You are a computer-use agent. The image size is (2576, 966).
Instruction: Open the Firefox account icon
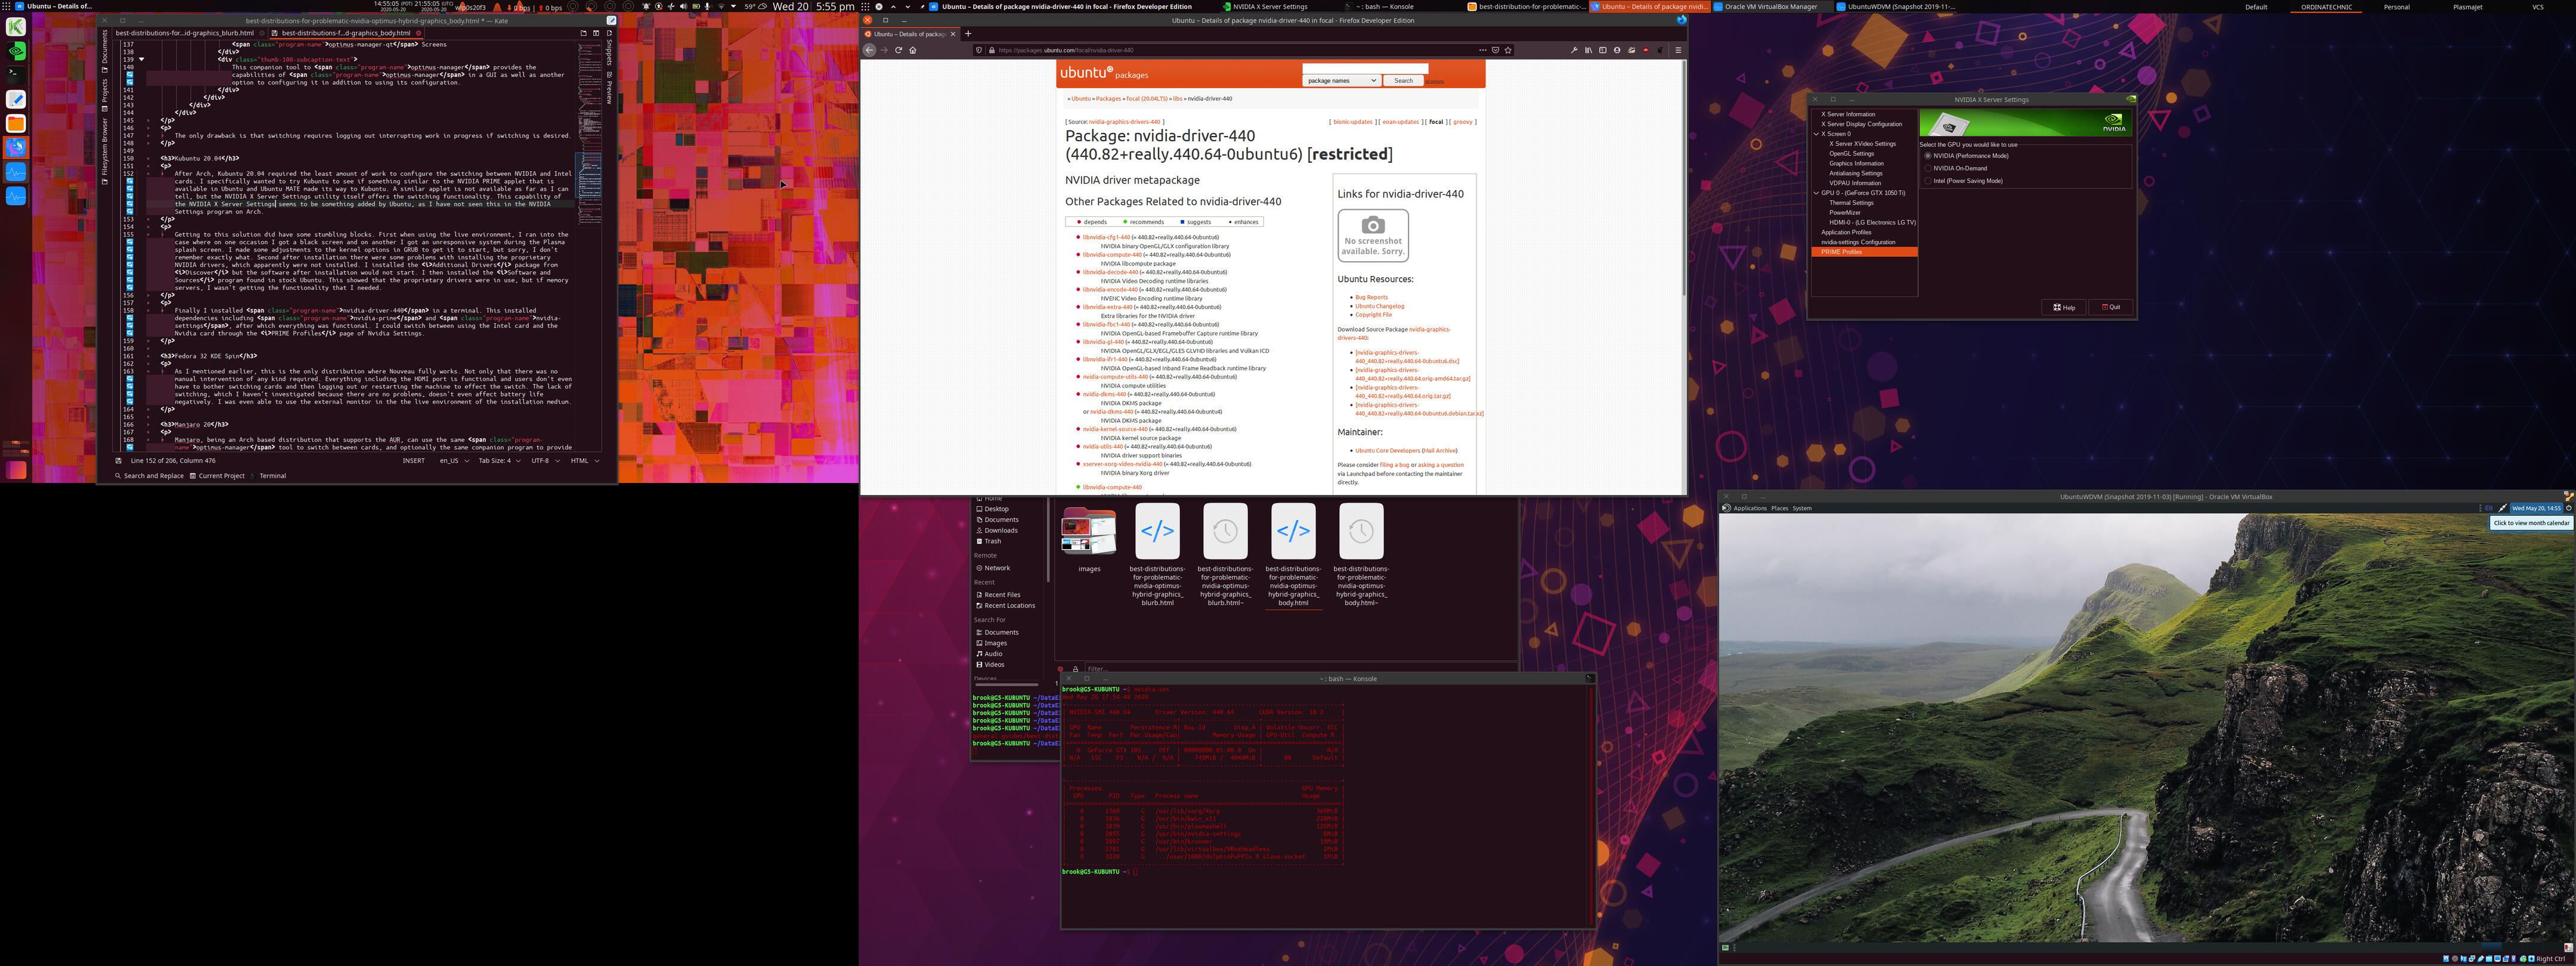[1616, 50]
